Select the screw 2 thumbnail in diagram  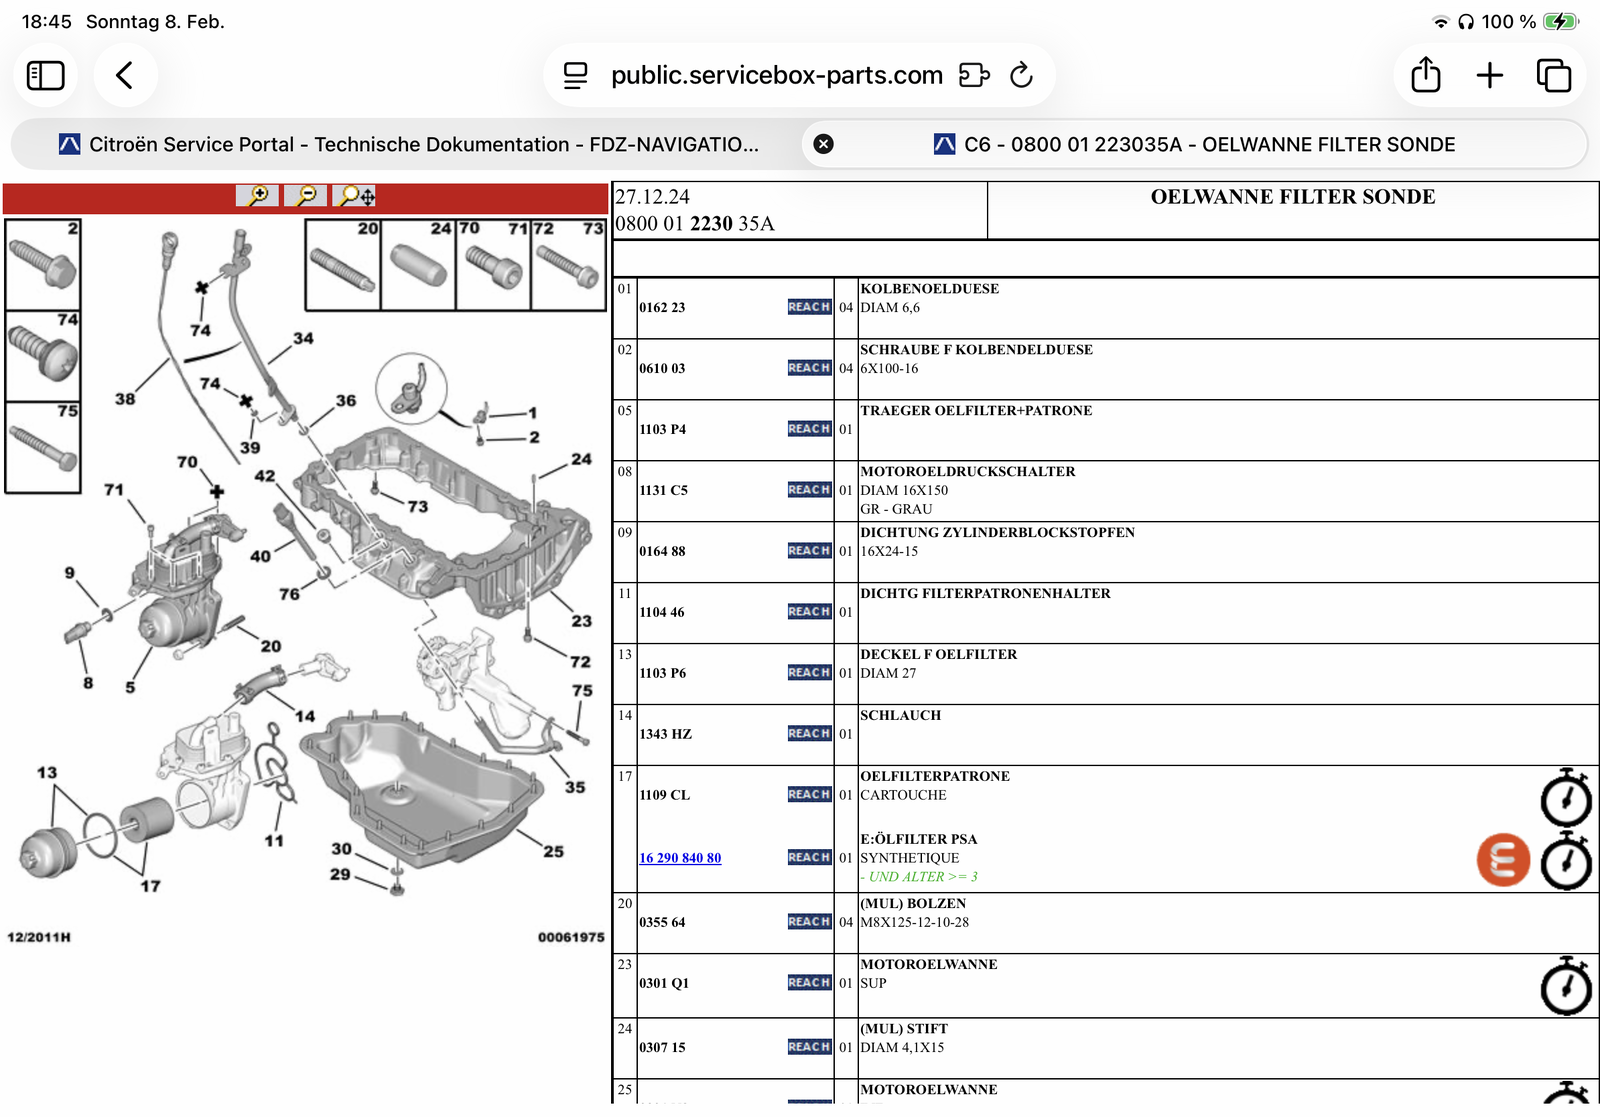43,264
